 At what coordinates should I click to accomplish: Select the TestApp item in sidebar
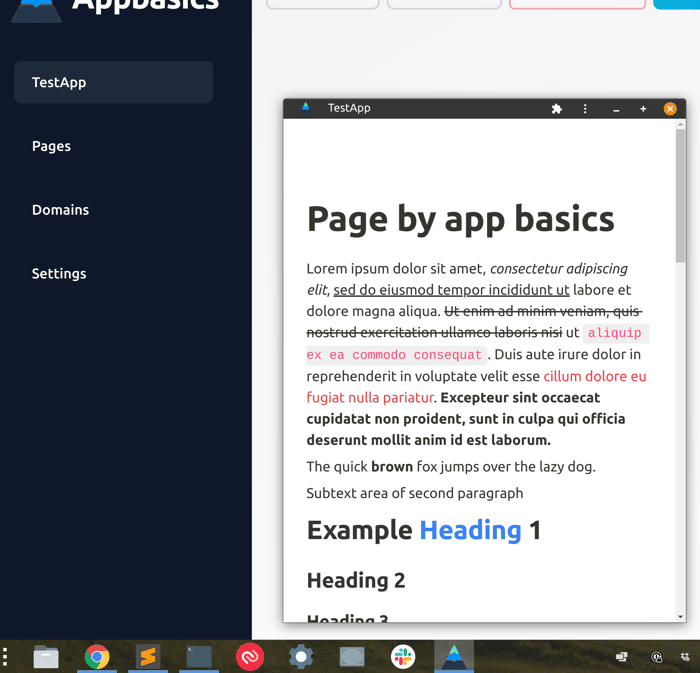point(113,82)
